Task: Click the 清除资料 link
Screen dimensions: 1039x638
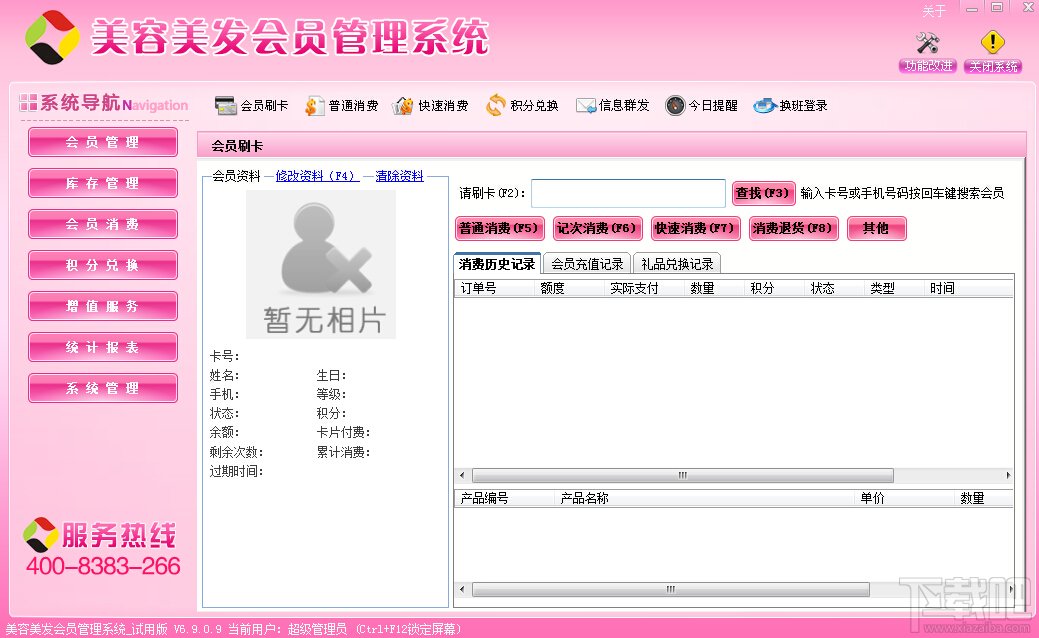Action: pyautogui.click(x=399, y=176)
